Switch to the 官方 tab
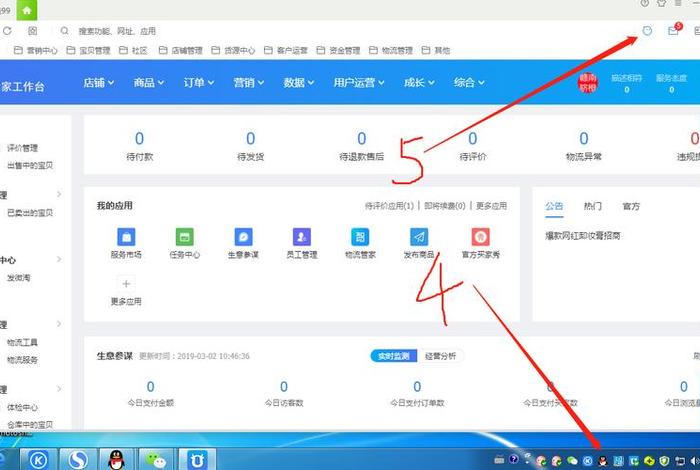Image resolution: width=700 pixels, height=470 pixels. [631, 206]
